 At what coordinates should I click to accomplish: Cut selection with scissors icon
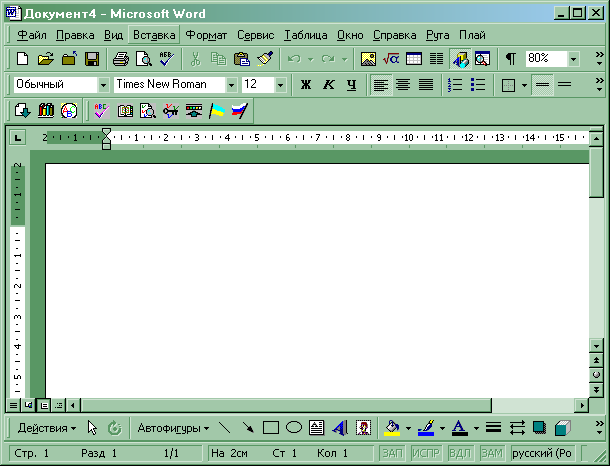(195, 59)
